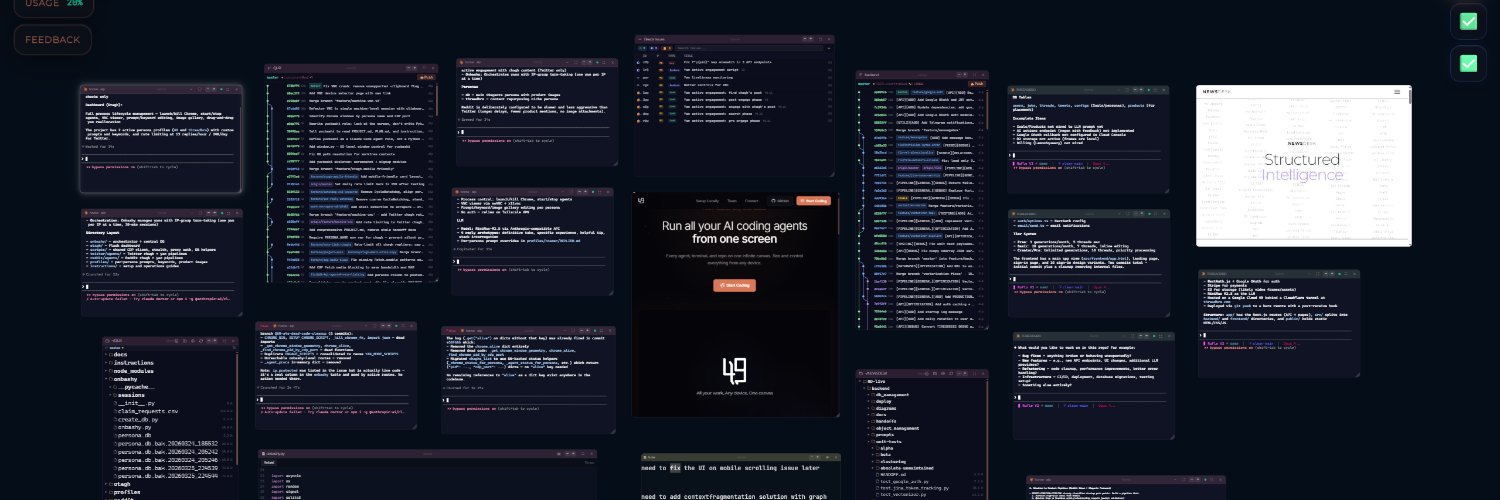Open the Team nav link
This screenshot has width=1500, height=500.
732,201
